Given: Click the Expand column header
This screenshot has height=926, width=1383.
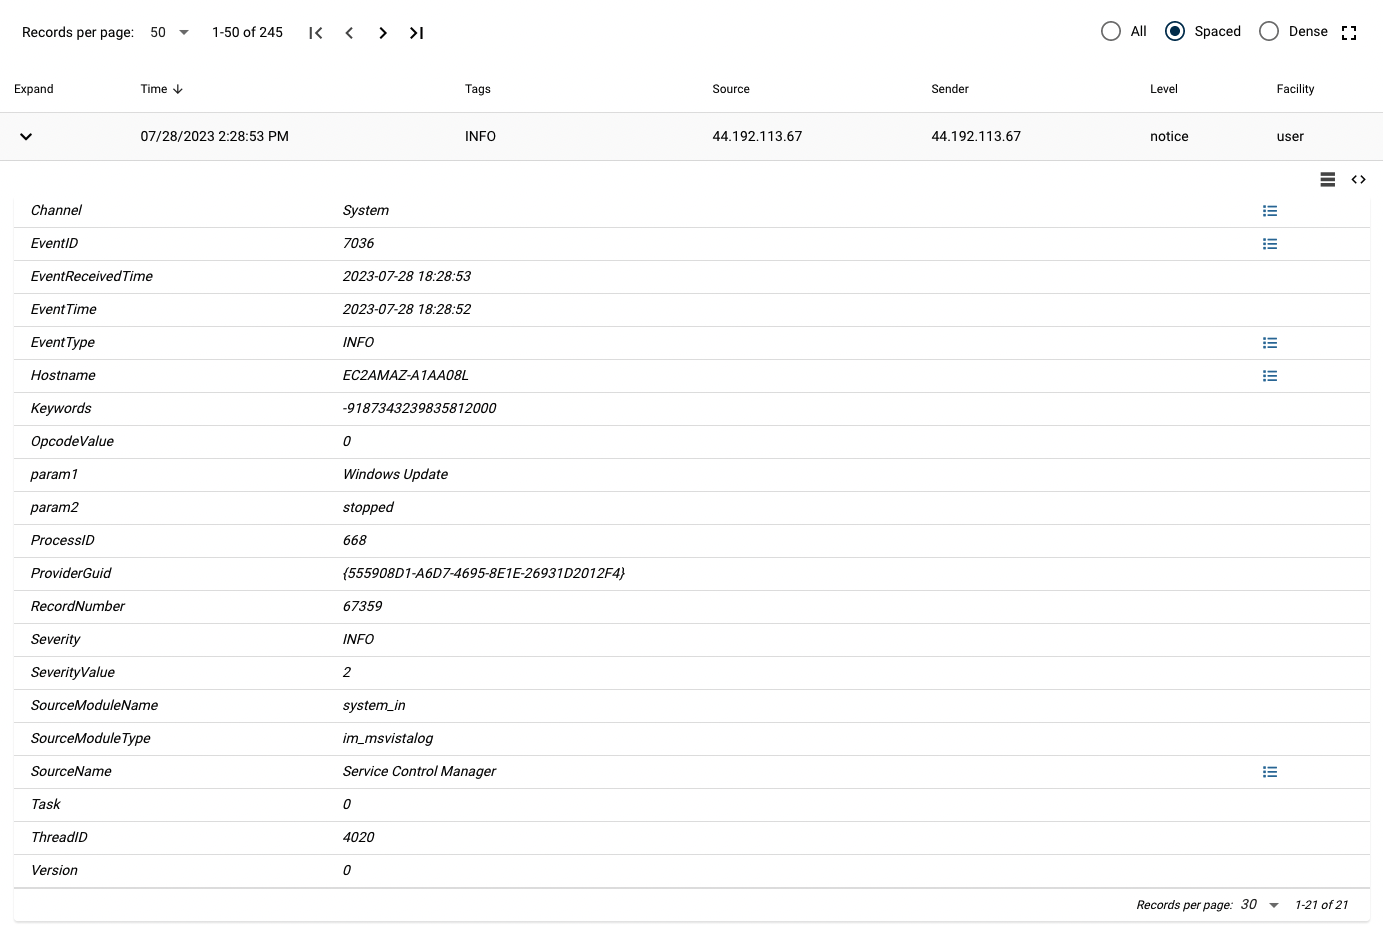Looking at the screenshot, I should [x=34, y=89].
